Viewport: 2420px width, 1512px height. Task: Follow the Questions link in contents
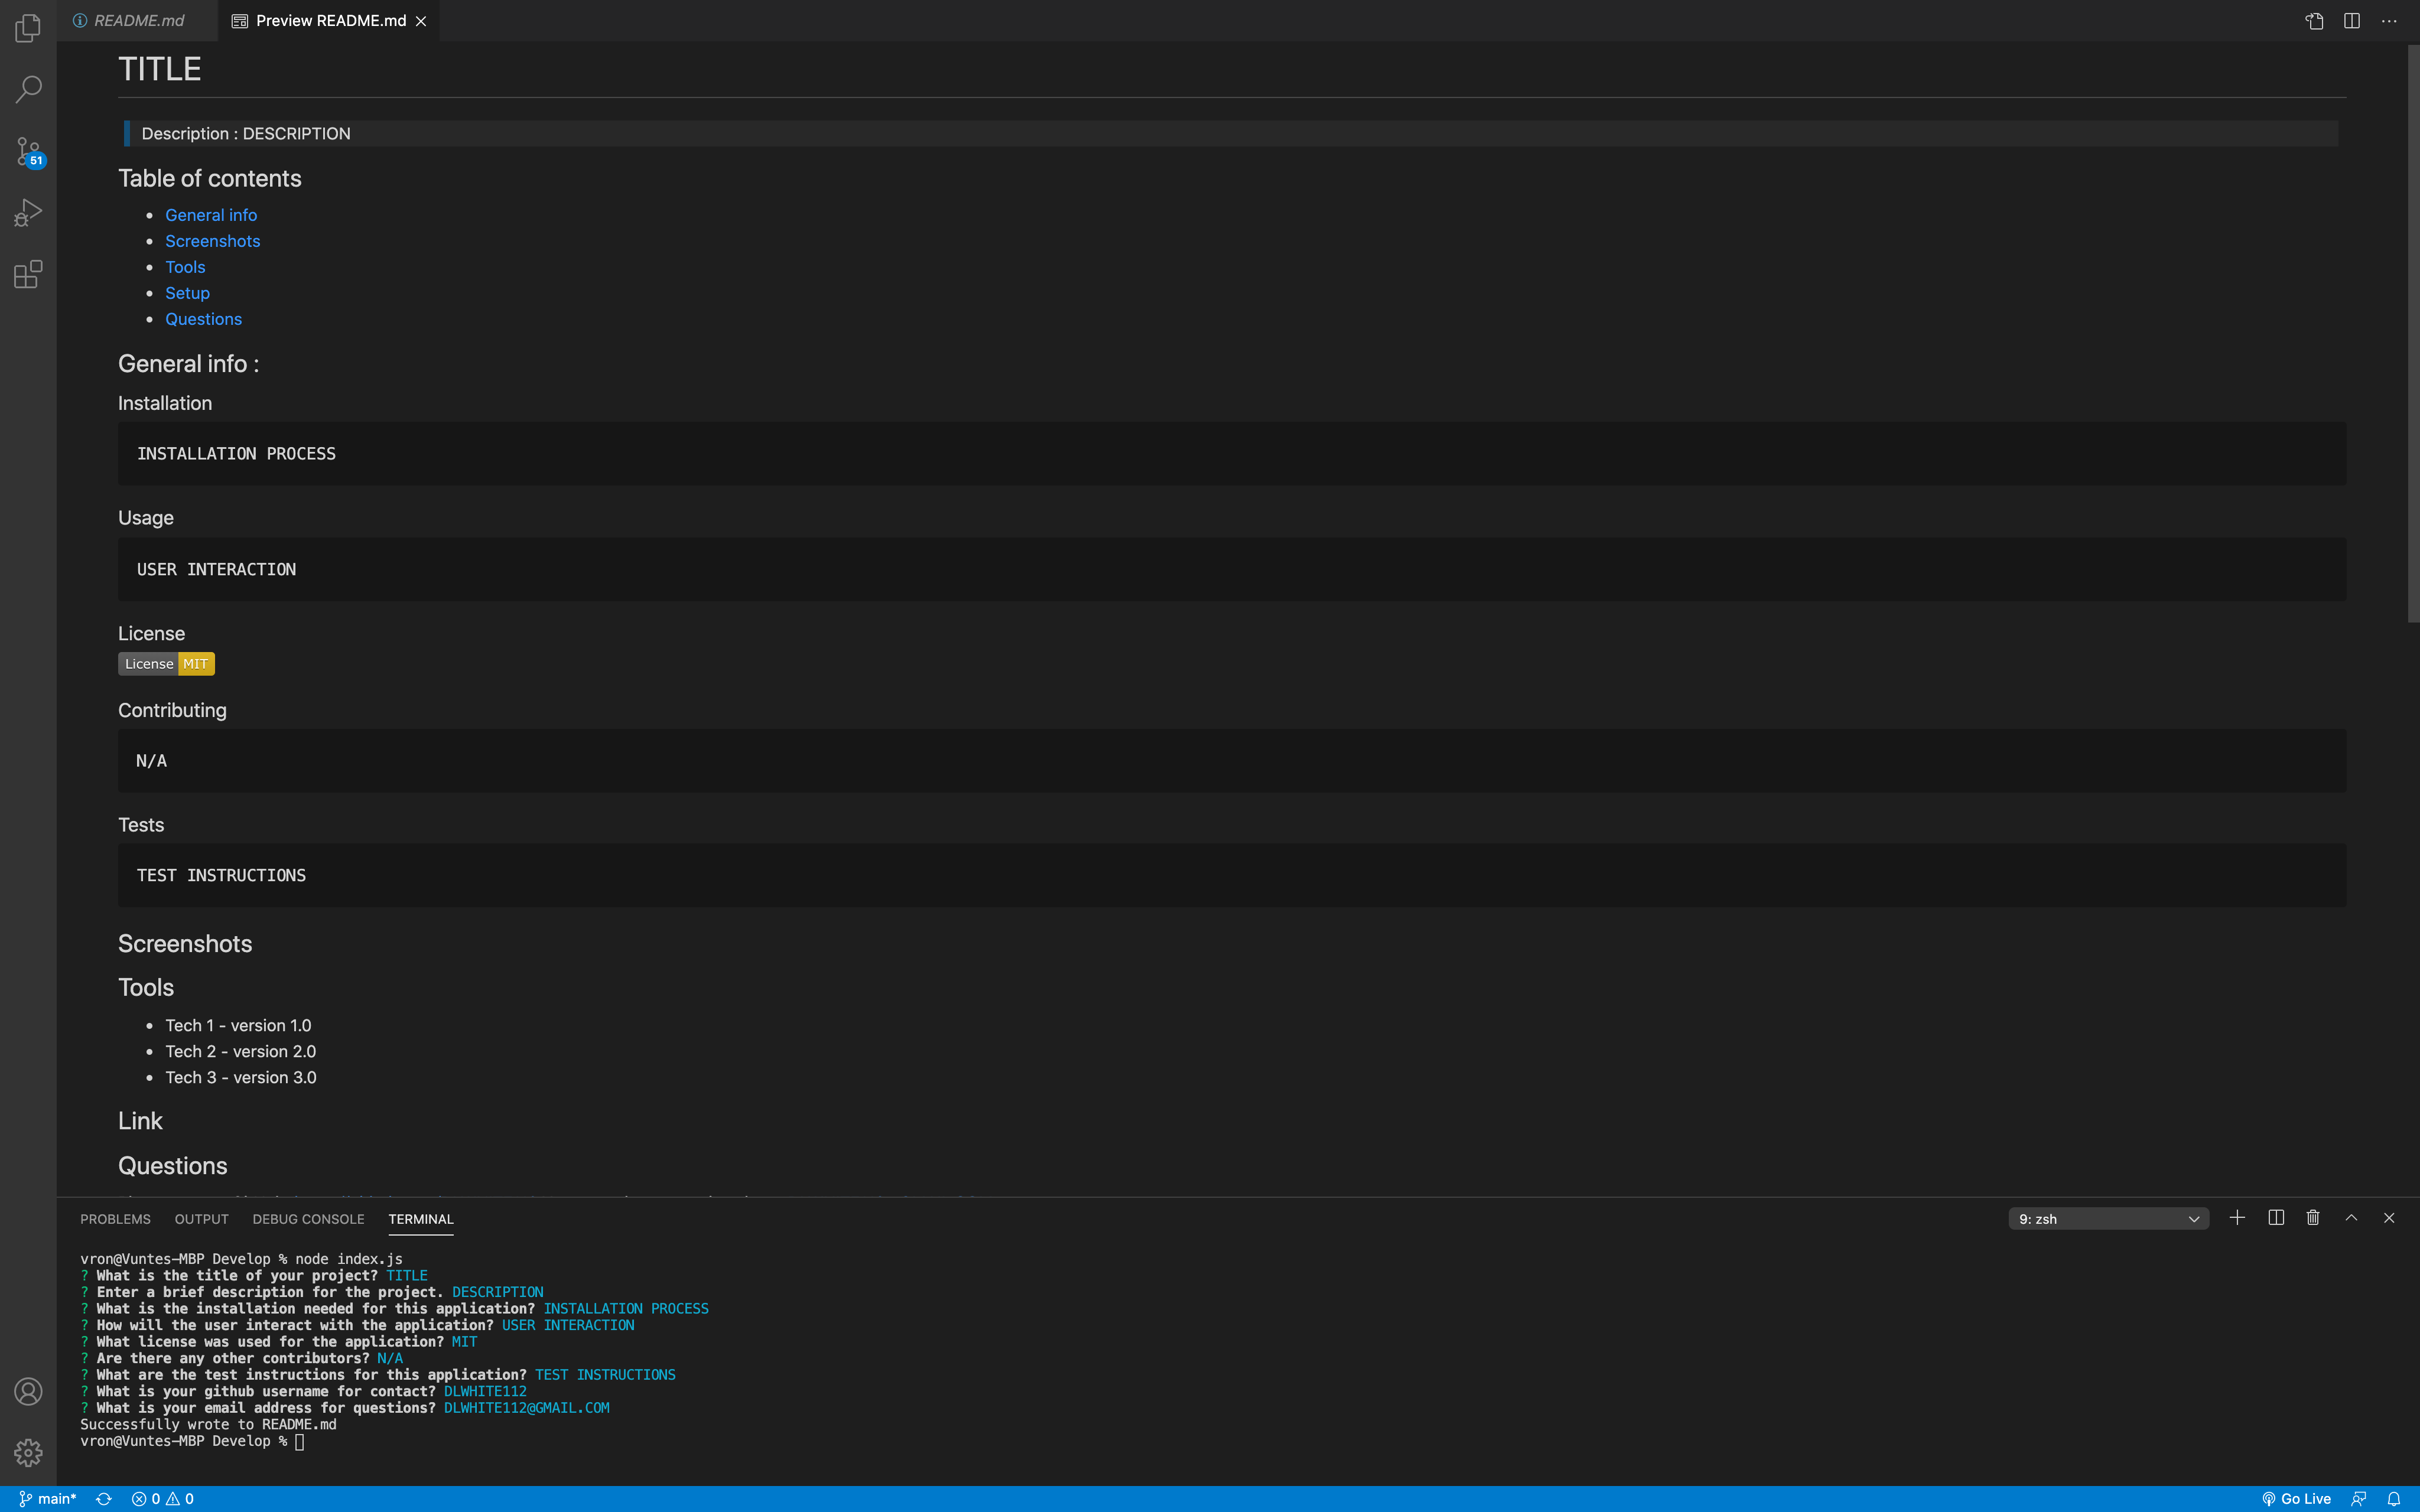(x=203, y=319)
